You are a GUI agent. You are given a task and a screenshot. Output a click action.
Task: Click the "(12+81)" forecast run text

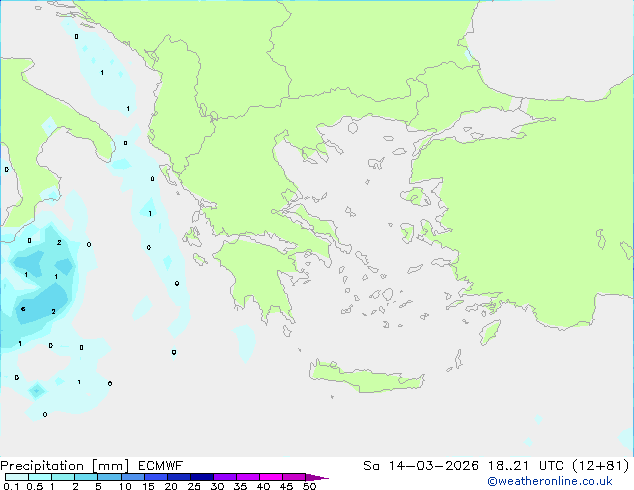601,466
